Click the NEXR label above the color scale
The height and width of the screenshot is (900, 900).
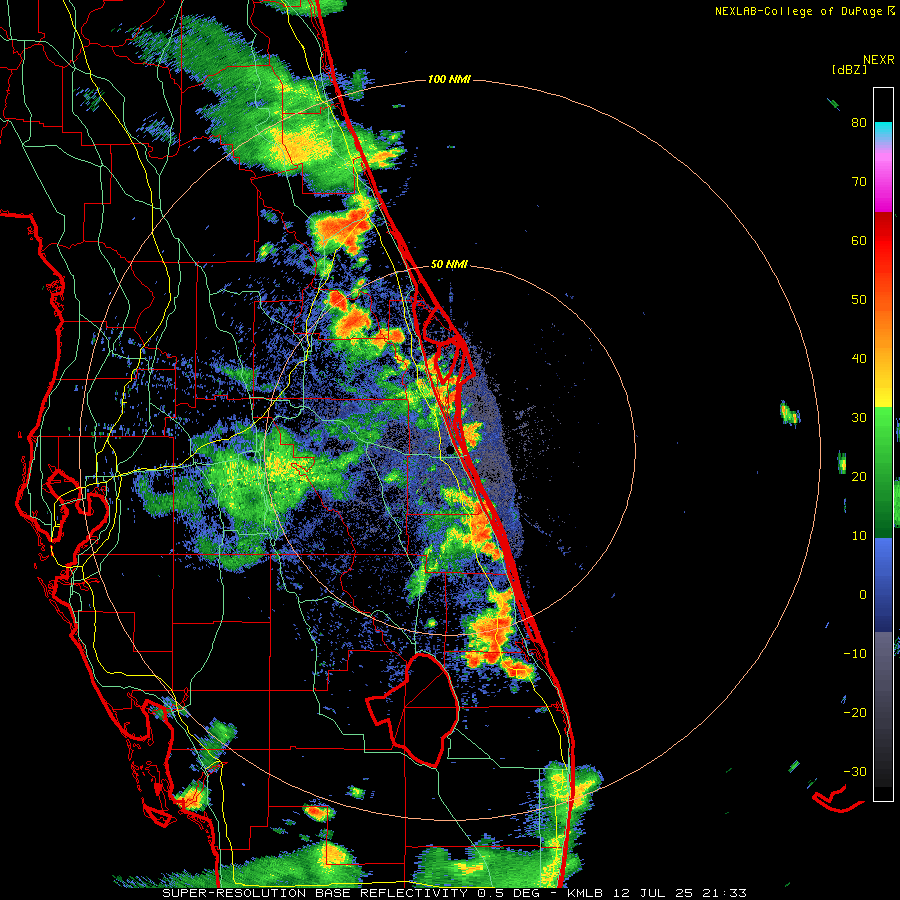coord(879,60)
